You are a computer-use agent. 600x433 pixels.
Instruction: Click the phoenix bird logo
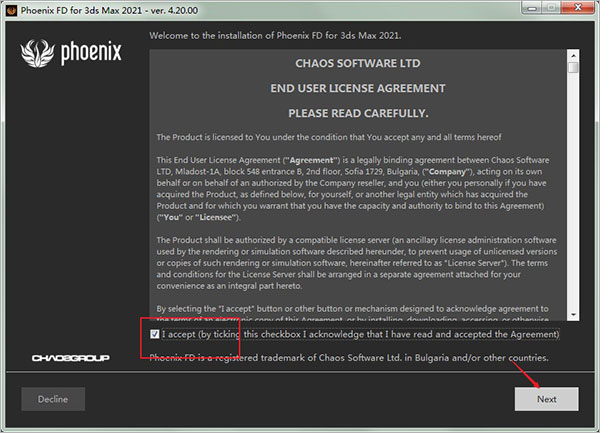pos(38,54)
